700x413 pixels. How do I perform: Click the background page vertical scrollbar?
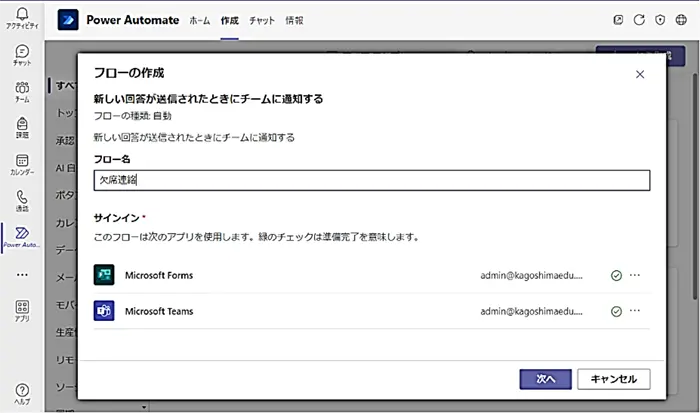(695, 188)
